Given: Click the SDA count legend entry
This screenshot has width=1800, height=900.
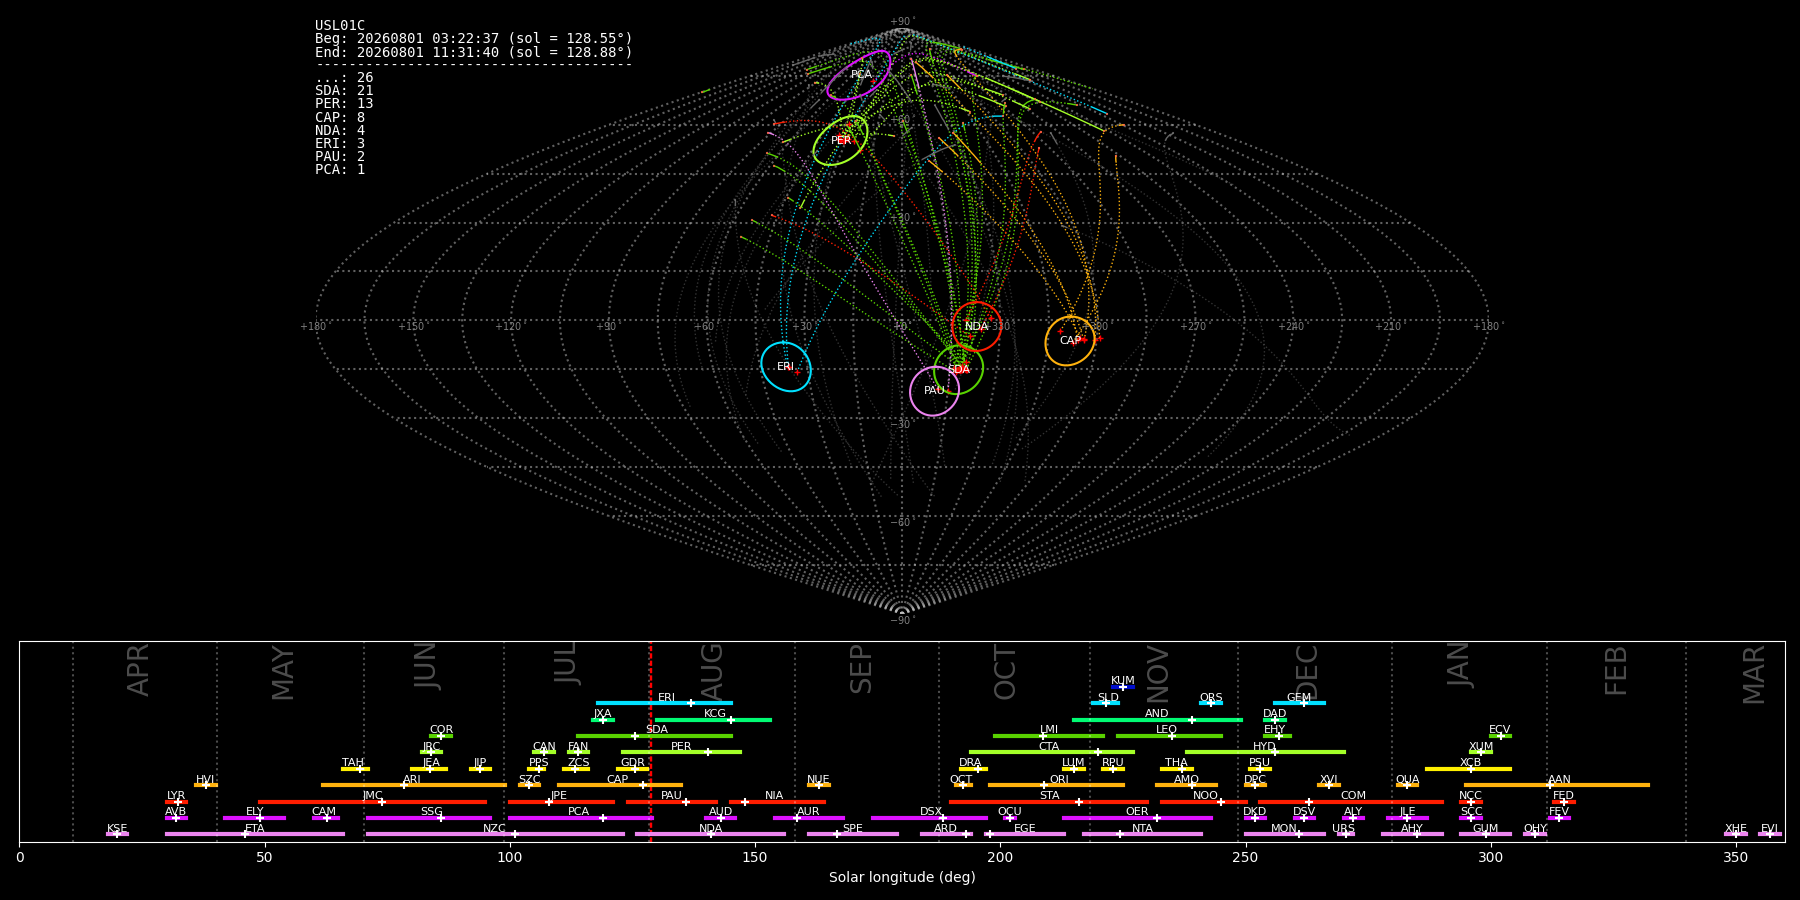Looking at the screenshot, I should tap(344, 91).
